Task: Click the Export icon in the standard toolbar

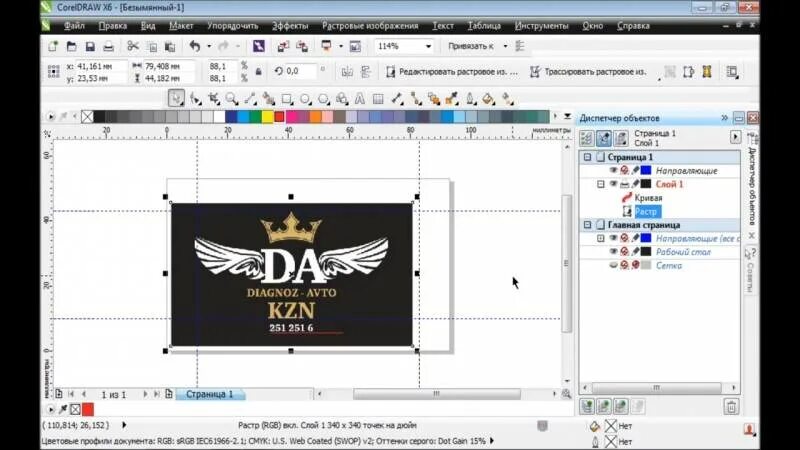Action: click(x=302, y=46)
